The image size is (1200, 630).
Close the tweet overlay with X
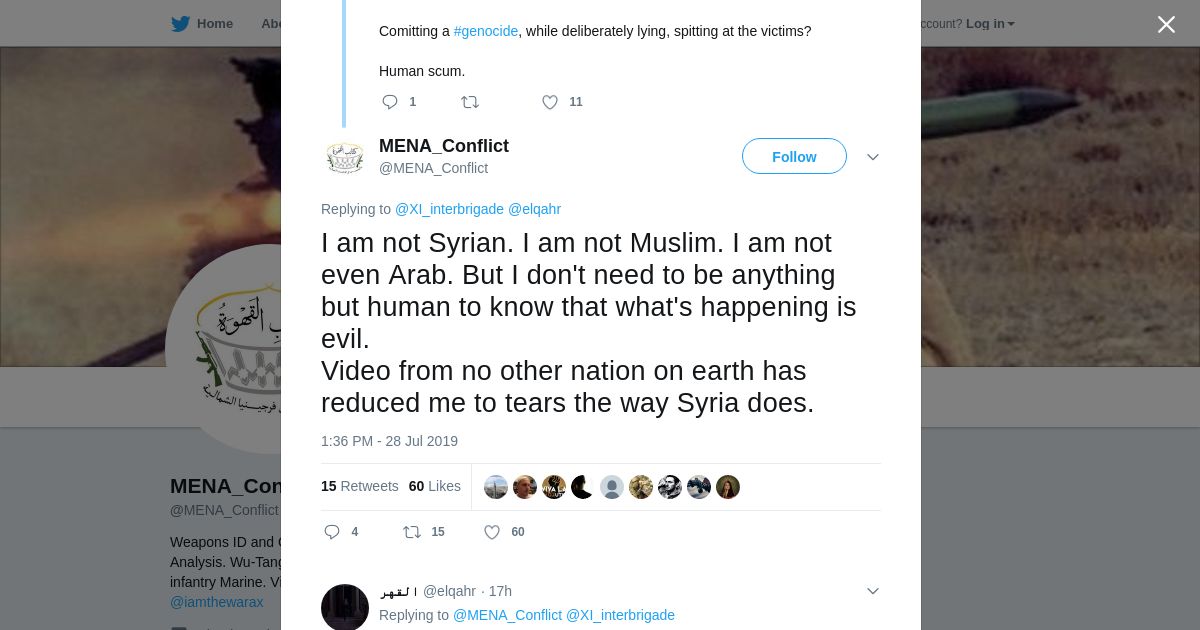tap(1166, 25)
